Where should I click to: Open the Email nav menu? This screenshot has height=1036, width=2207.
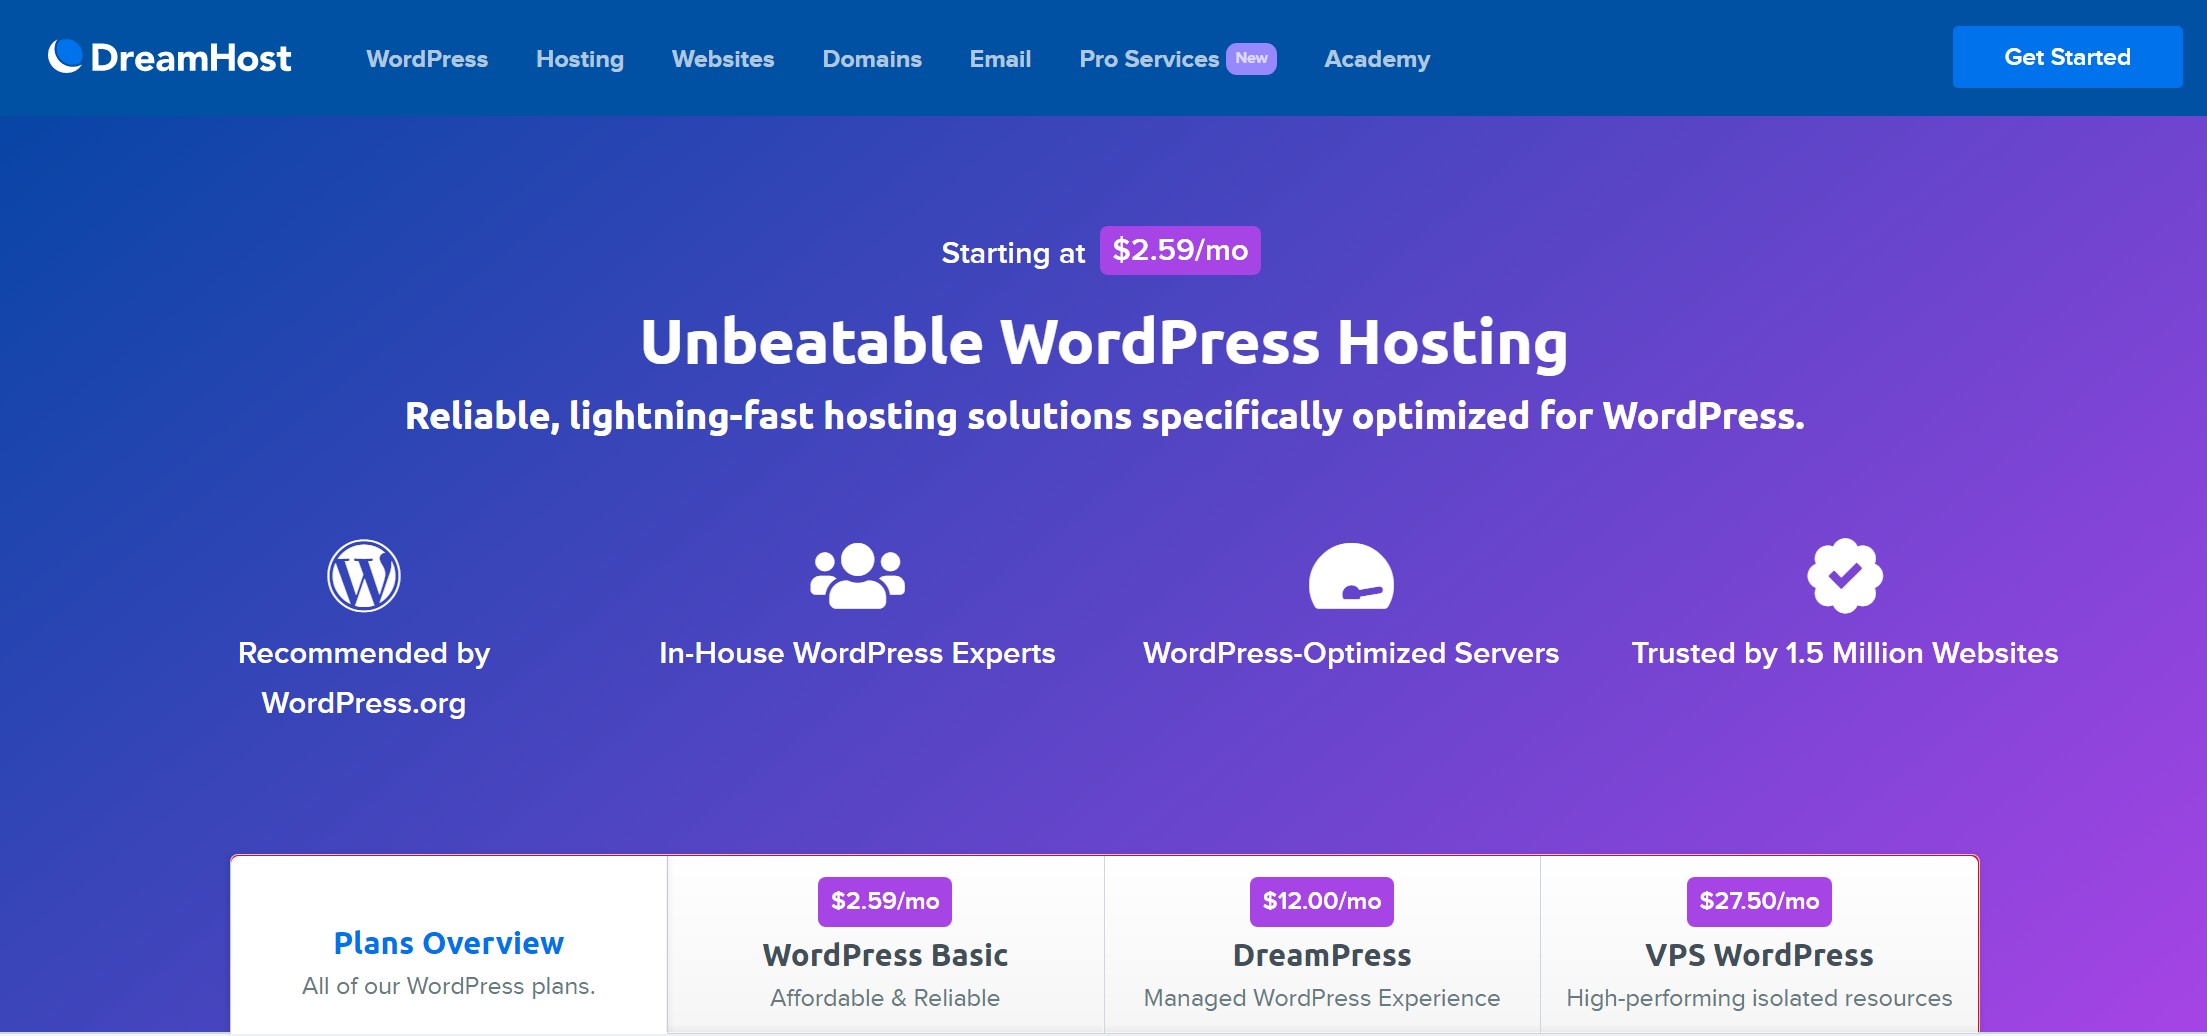(x=1000, y=59)
